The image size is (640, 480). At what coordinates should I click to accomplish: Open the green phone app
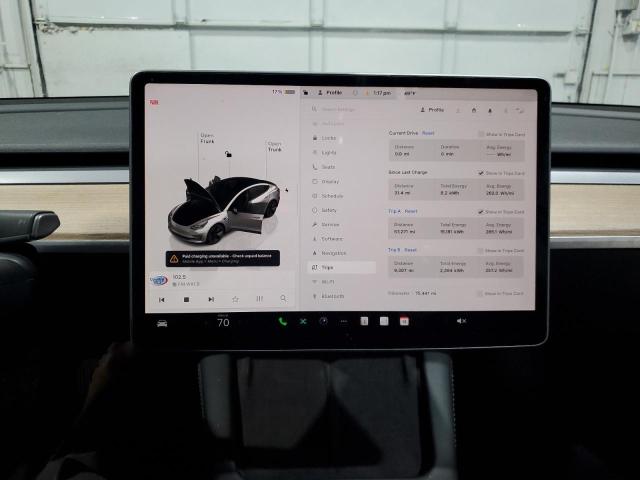coord(282,321)
